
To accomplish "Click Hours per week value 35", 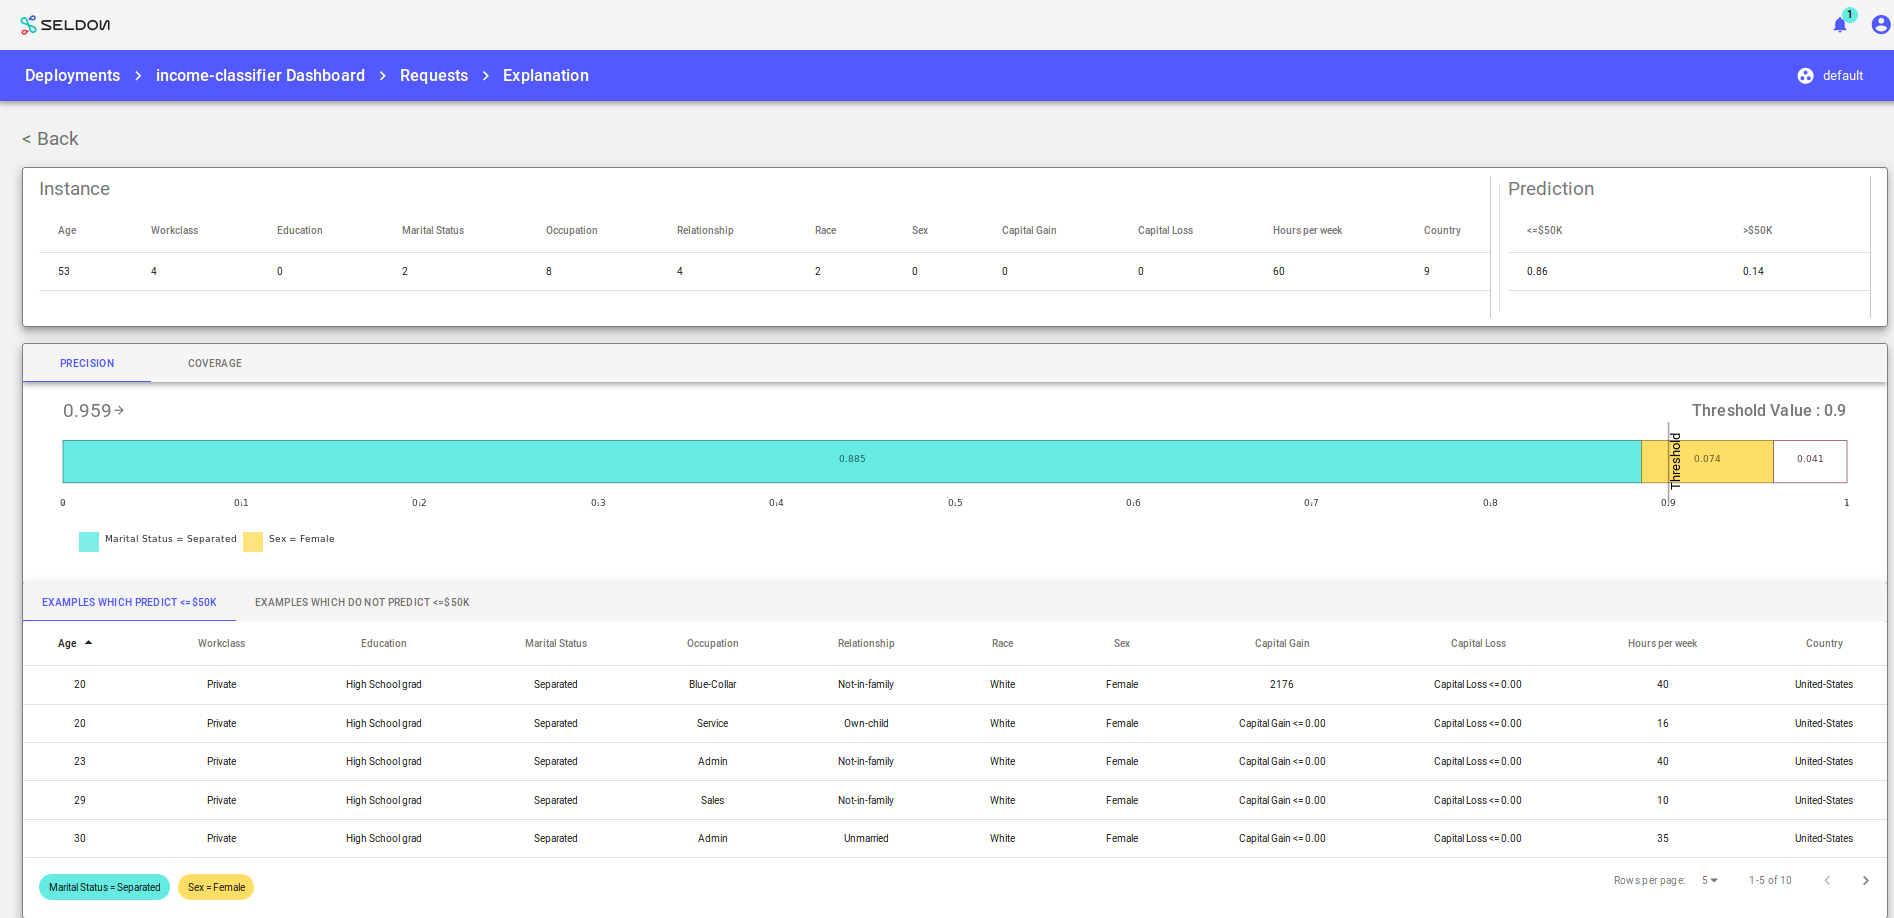I will [1662, 839].
